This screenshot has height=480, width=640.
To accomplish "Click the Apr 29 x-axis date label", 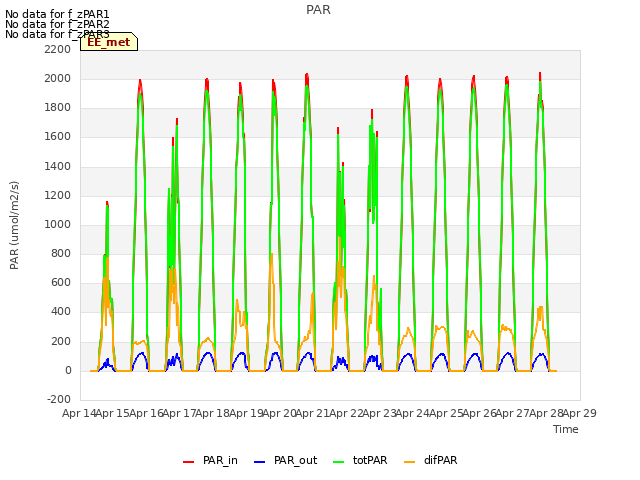I will (579, 413).
